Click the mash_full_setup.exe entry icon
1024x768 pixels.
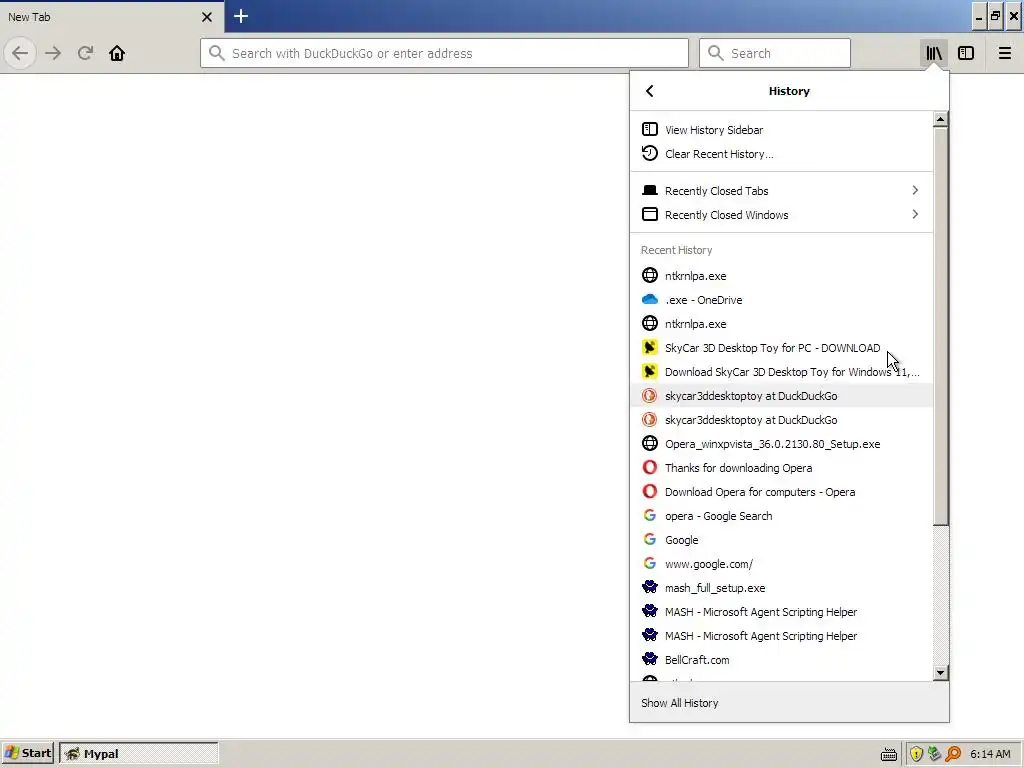point(649,587)
